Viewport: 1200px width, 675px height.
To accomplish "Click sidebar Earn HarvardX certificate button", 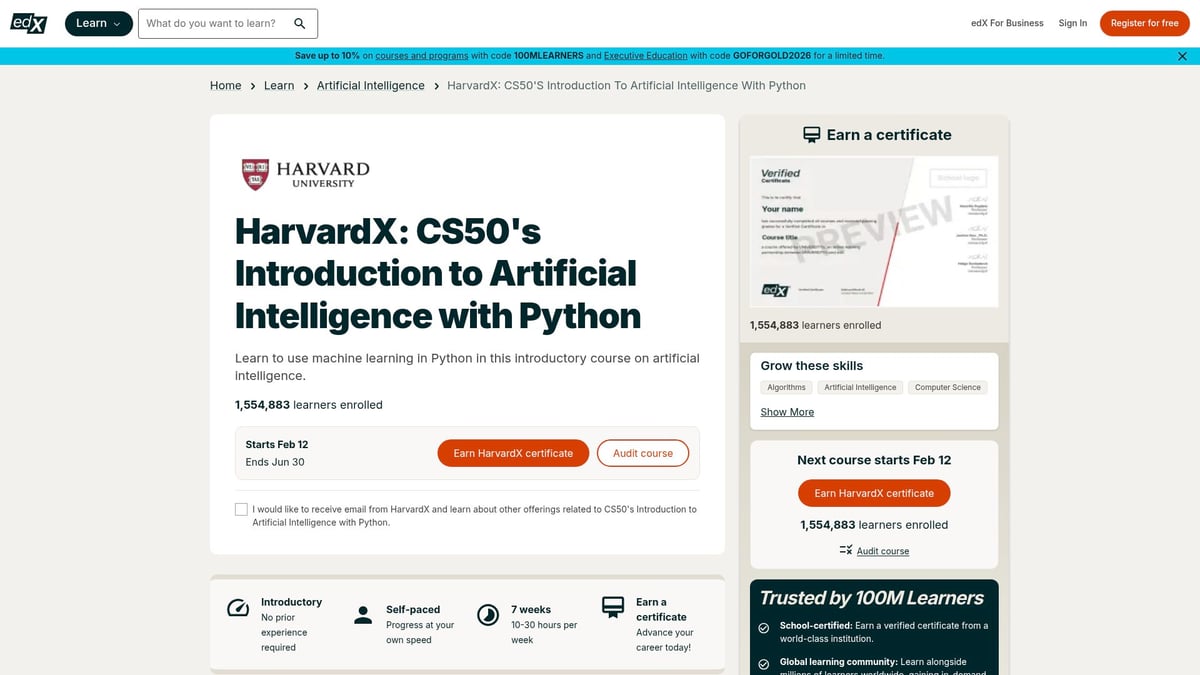I will (874, 493).
